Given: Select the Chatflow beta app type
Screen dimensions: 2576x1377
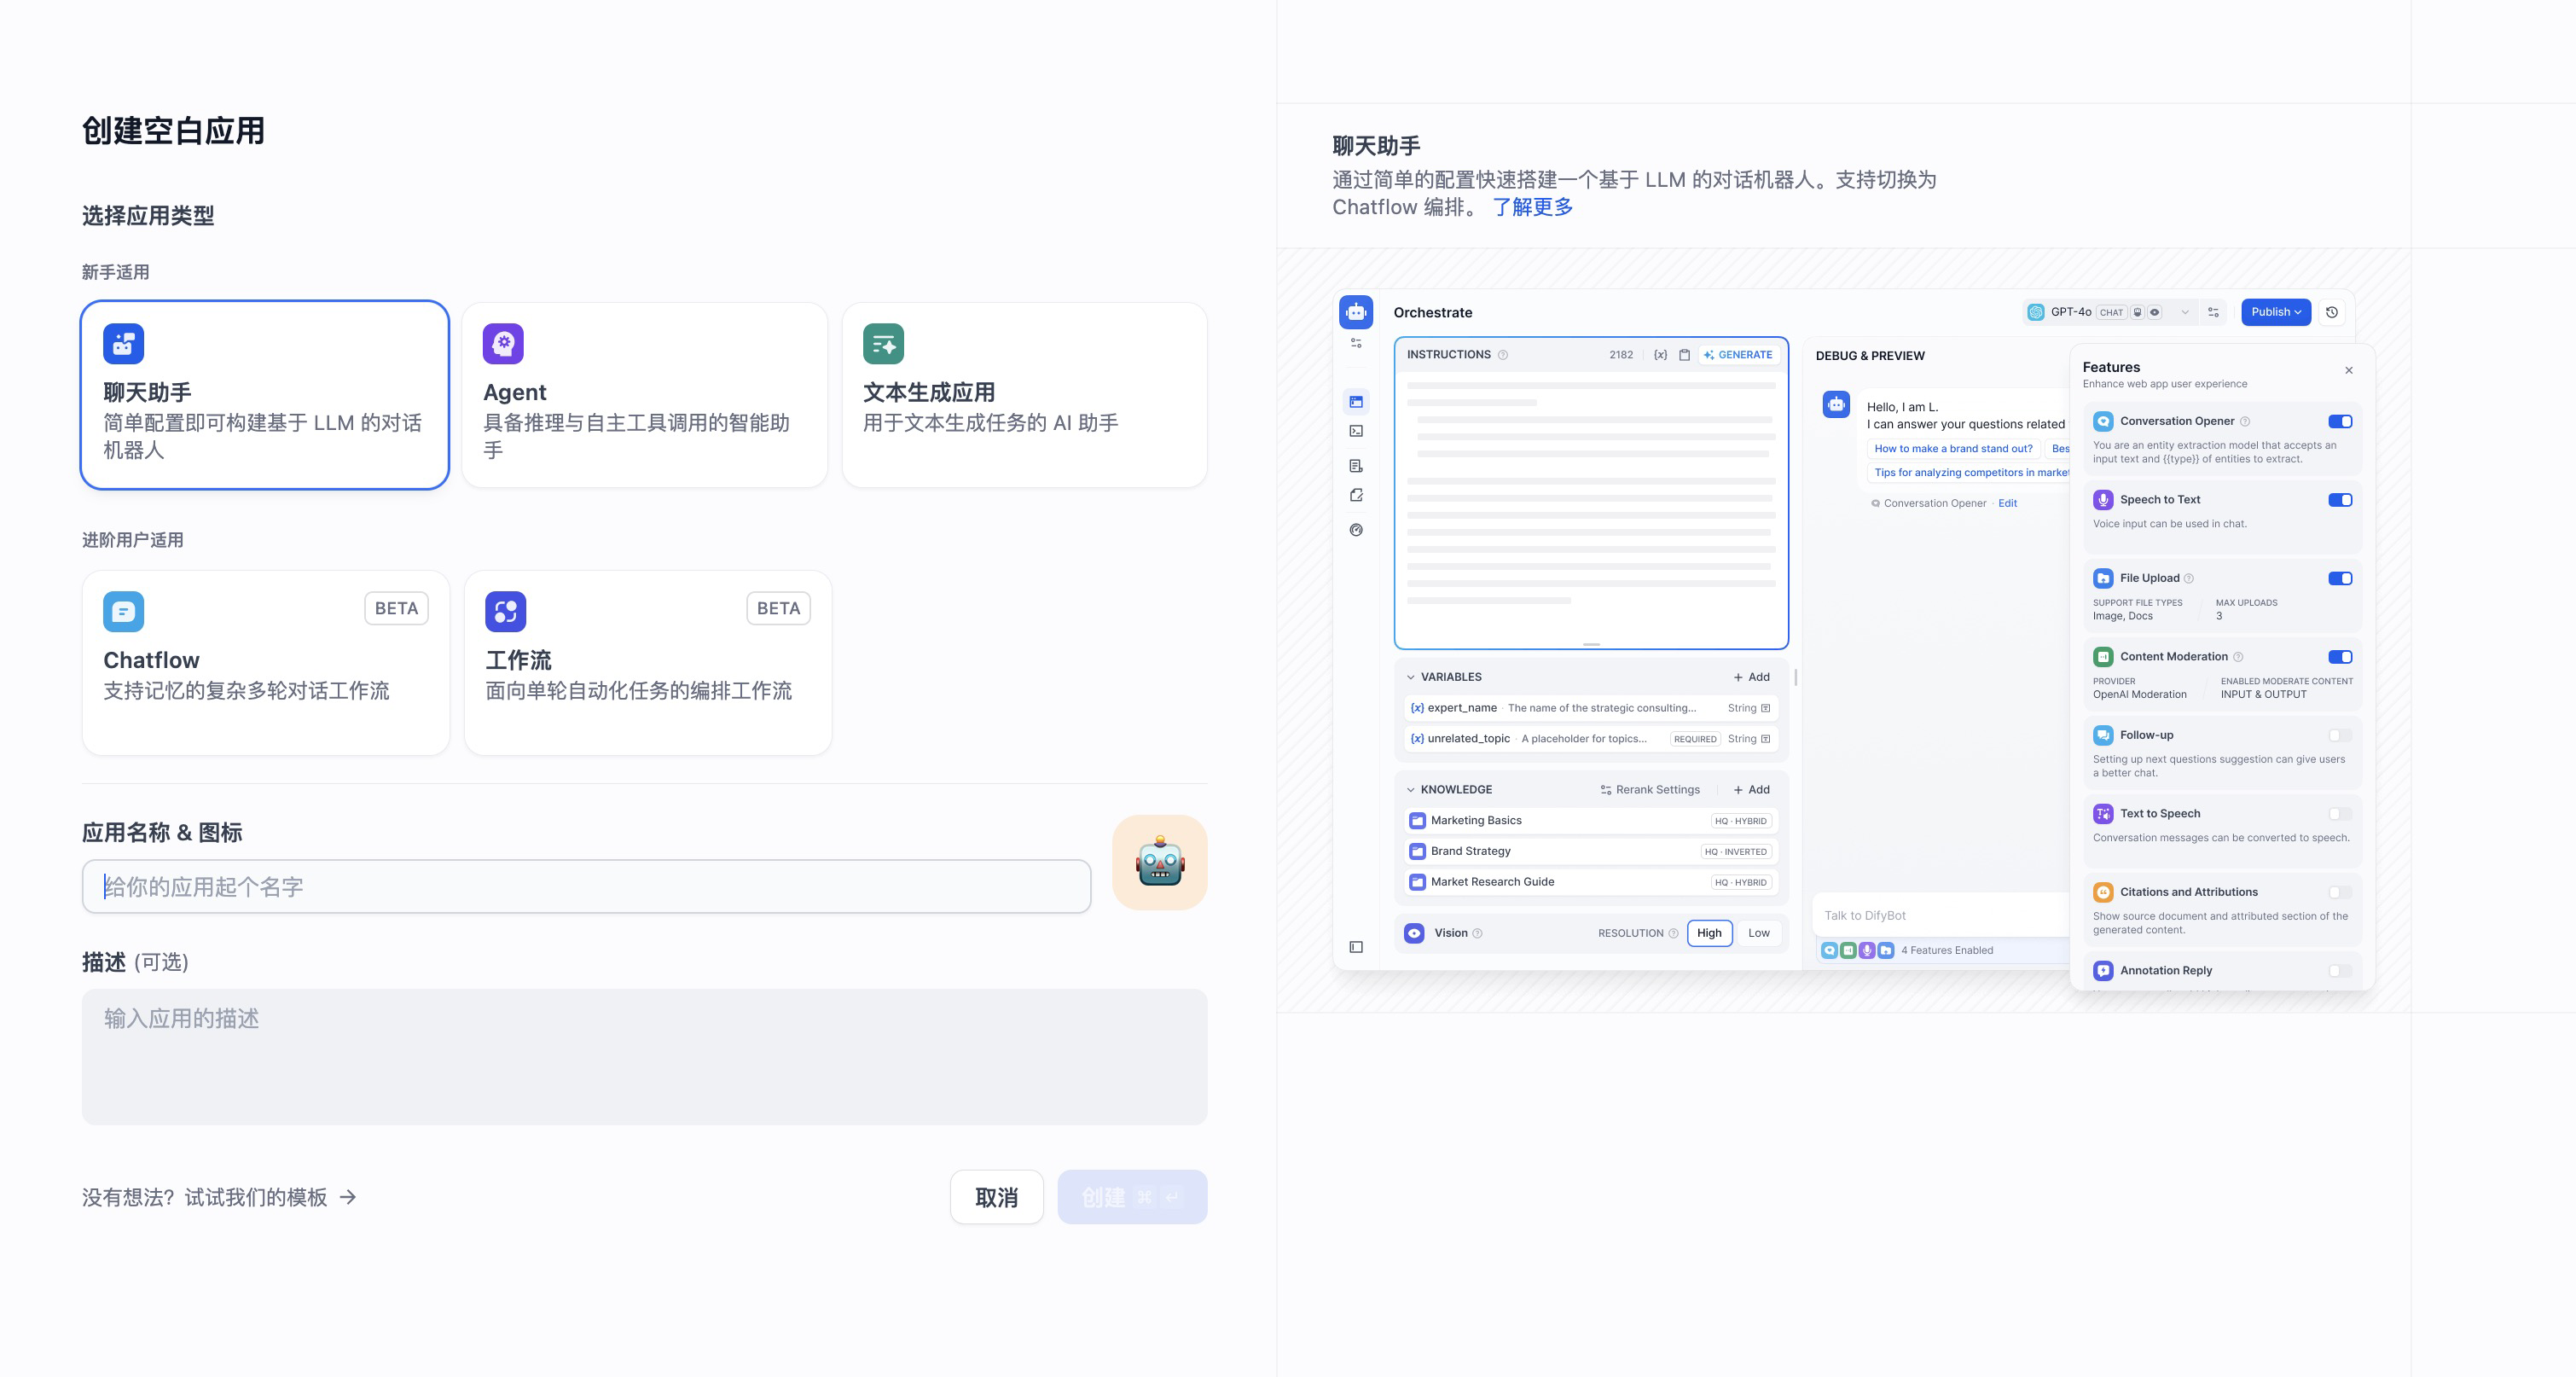Looking at the screenshot, I should pos(265,662).
